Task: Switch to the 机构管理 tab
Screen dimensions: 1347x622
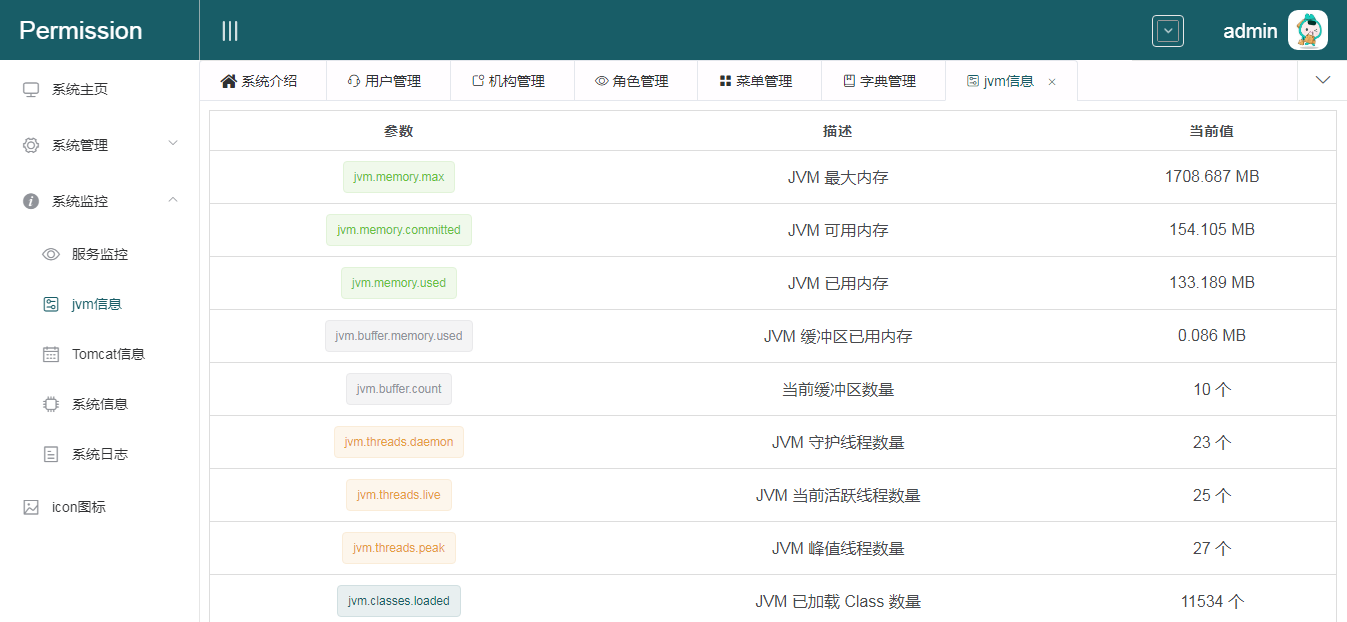Action: tap(512, 81)
